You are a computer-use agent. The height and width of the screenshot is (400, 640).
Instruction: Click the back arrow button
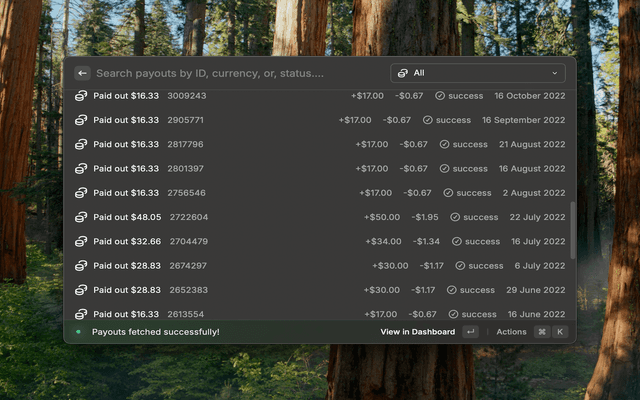(82, 73)
